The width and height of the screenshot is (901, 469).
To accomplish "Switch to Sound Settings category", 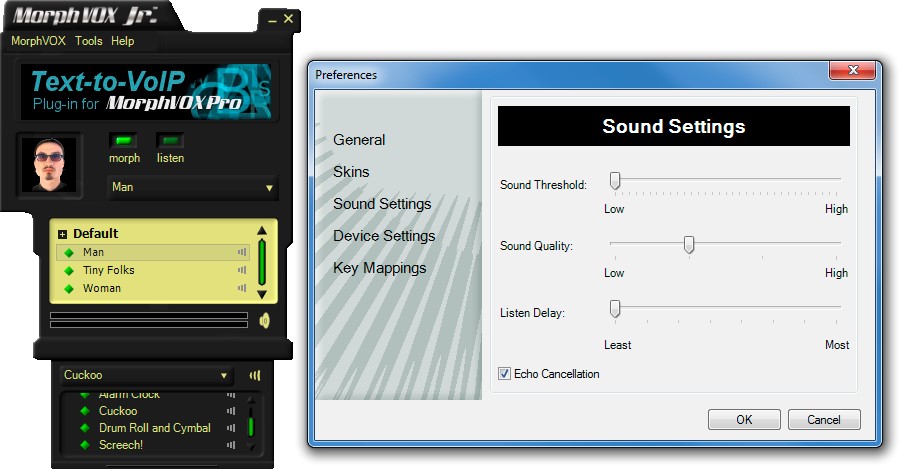I will (x=382, y=204).
